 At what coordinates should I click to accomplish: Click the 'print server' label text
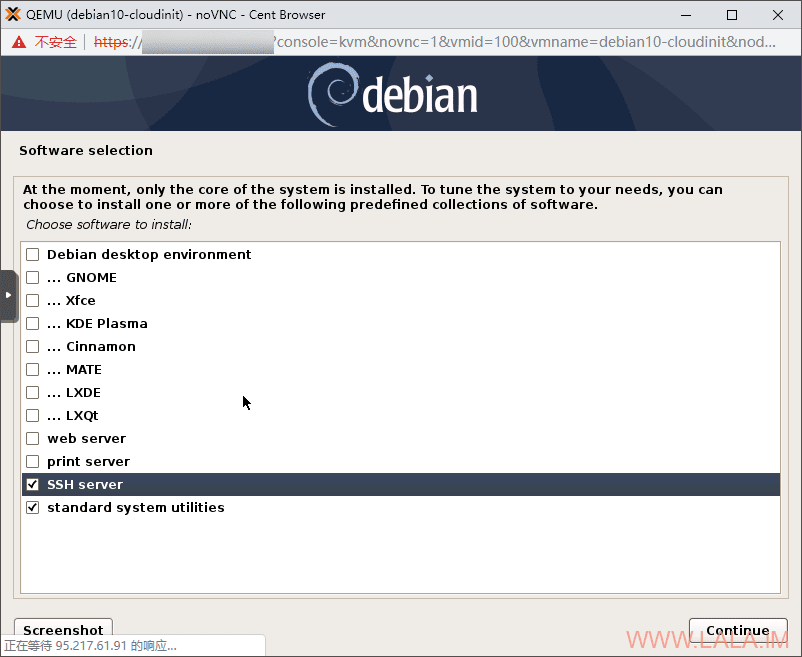click(88, 462)
